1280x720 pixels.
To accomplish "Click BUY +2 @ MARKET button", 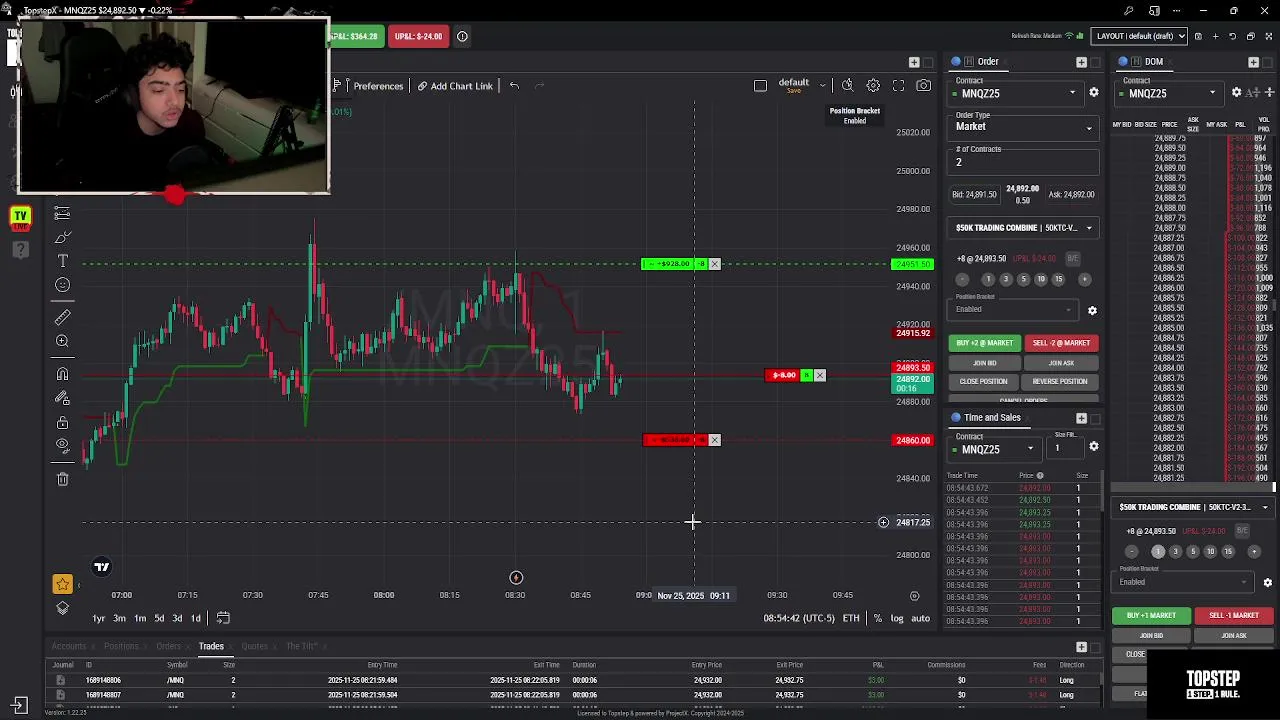I will click(x=984, y=343).
